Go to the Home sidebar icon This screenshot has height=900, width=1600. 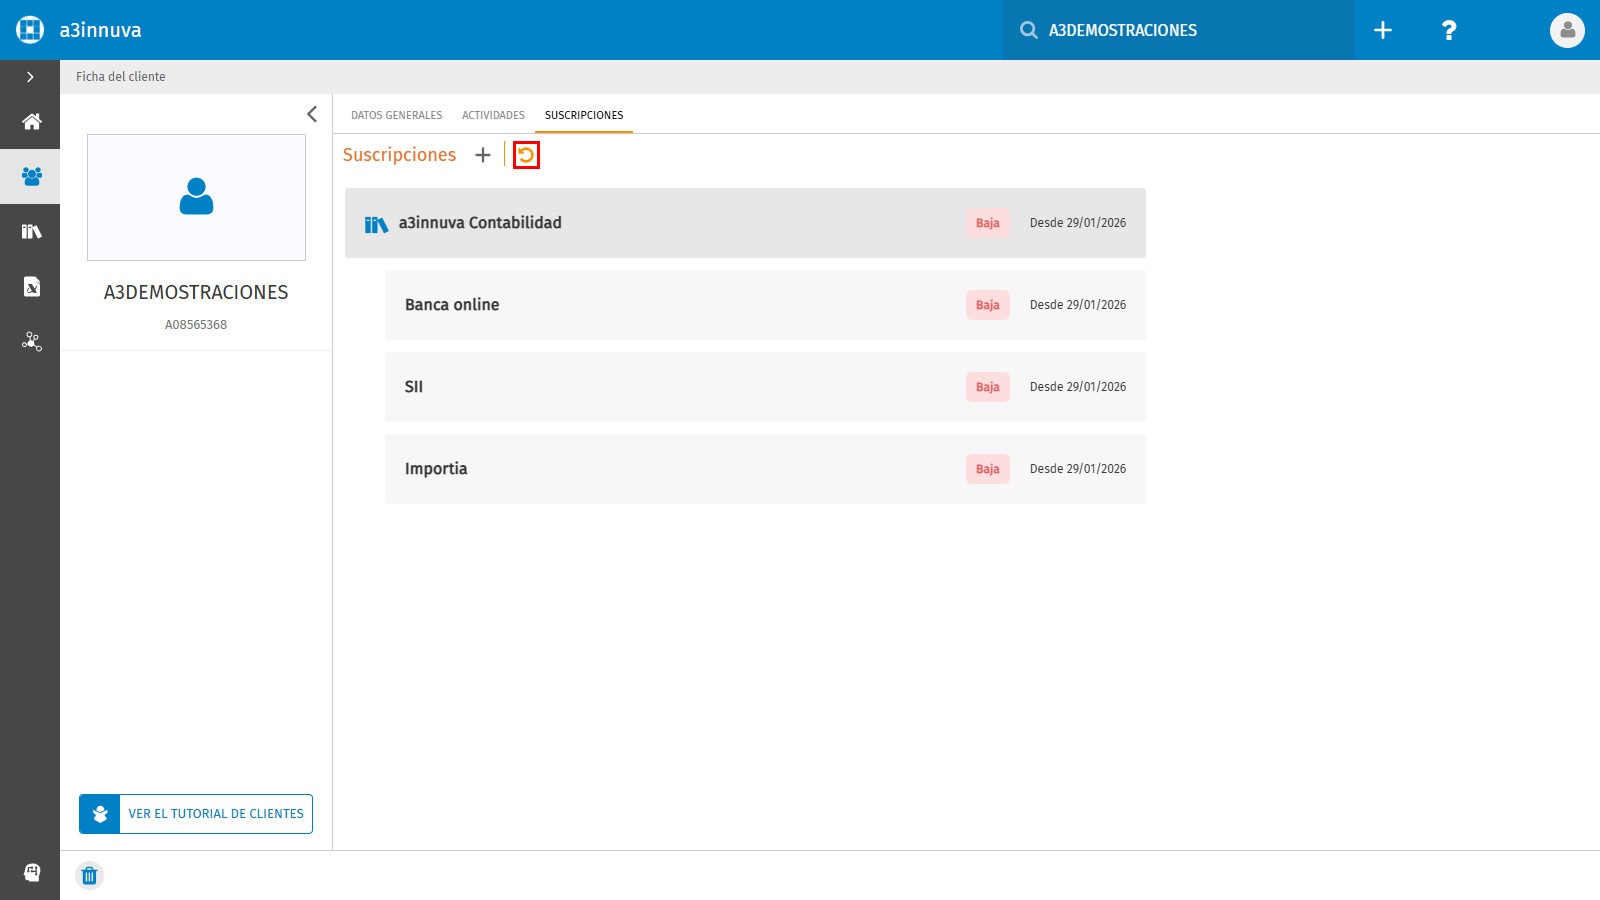point(31,122)
